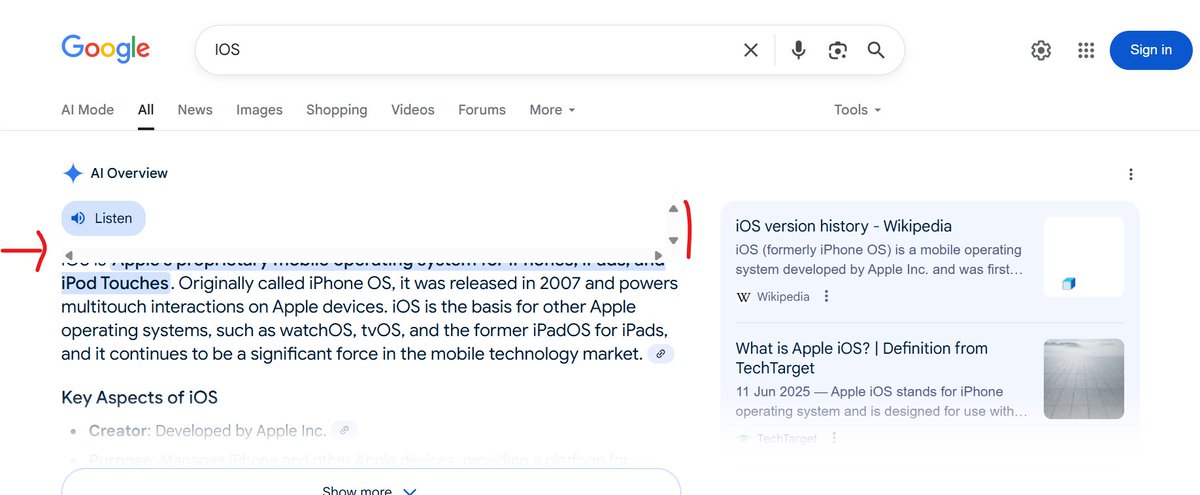1200x495 pixels.
Task: Click the TechTarget result thumbnail image
Action: click(x=1084, y=379)
